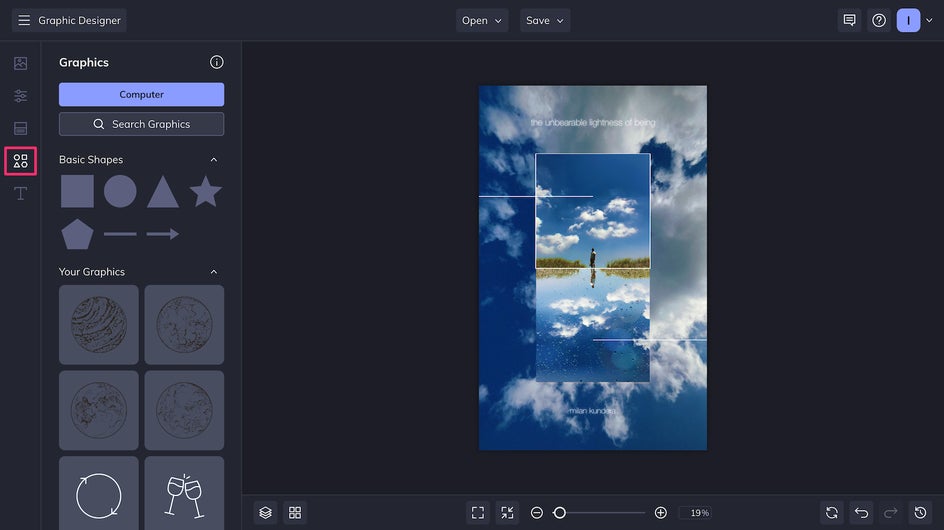This screenshot has width=944, height=530.
Task: Click the reset/refresh icon
Action: click(x=832, y=513)
